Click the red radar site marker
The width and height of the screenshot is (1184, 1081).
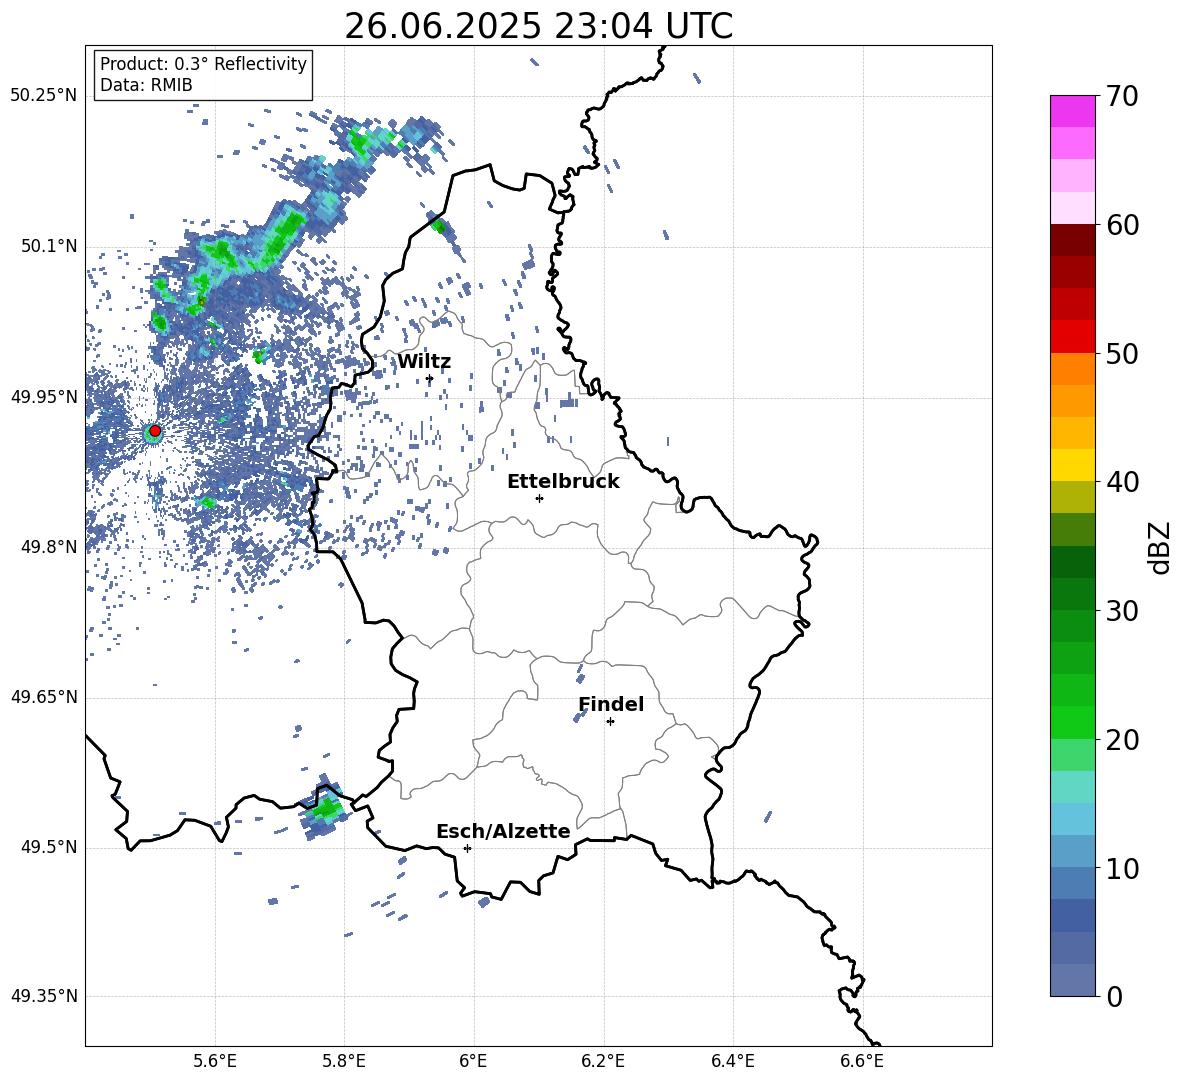pyautogui.click(x=155, y=431)
